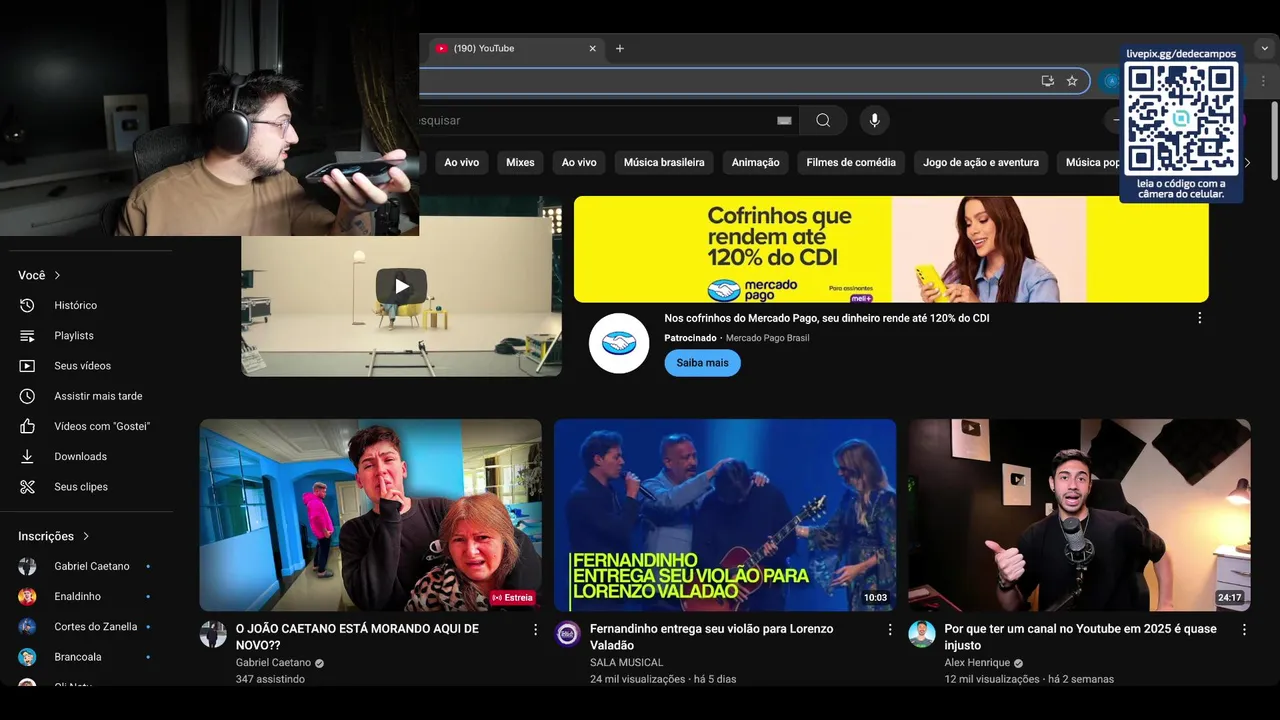Open the browser tab search dropdown
1280x720 pixels.
point(1264,48)
